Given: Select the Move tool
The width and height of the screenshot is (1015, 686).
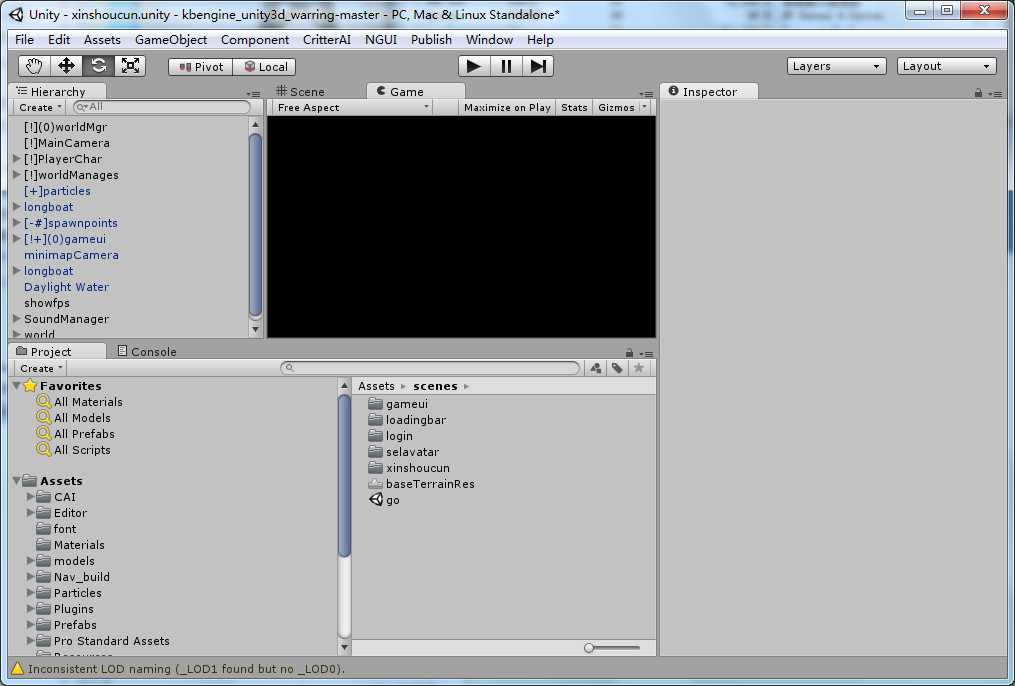Looking at the screenshot, I should click(66, 66).
